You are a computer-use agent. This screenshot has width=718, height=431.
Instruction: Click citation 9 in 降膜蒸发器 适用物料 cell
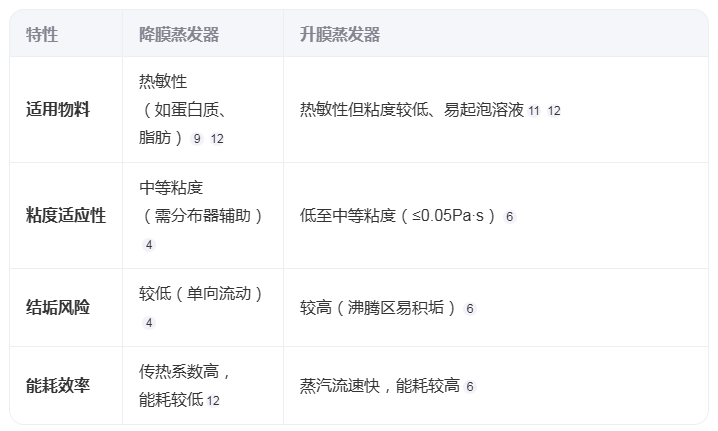click(x=197, y=139)
